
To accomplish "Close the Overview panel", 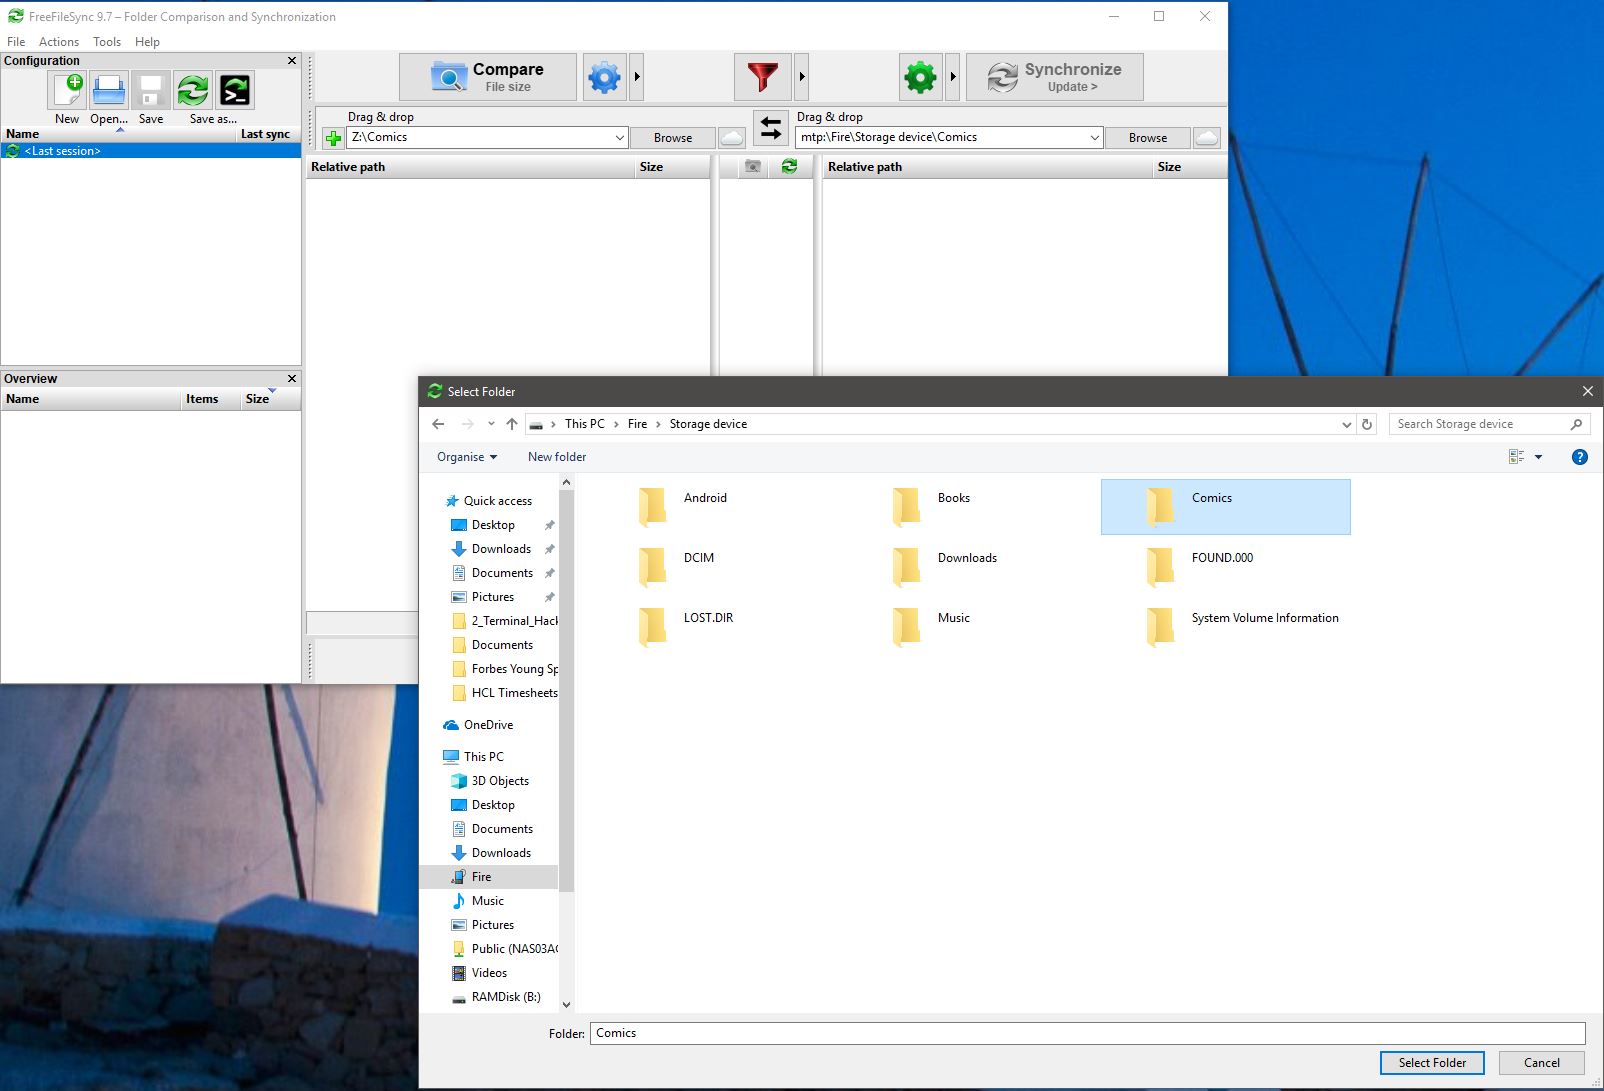I will tap(292, 379).
